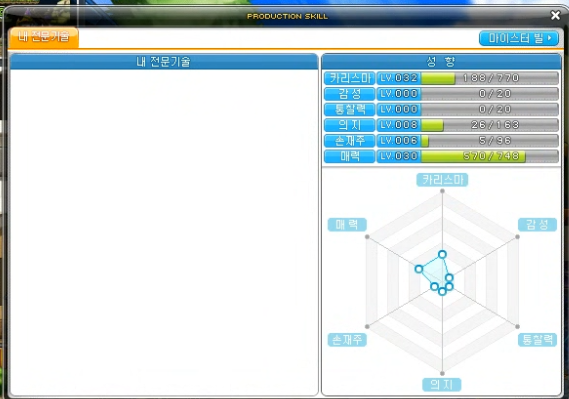Select the 매력 trait label in list
The width and height of the screenshot is (569, 399).
point(349,156)
